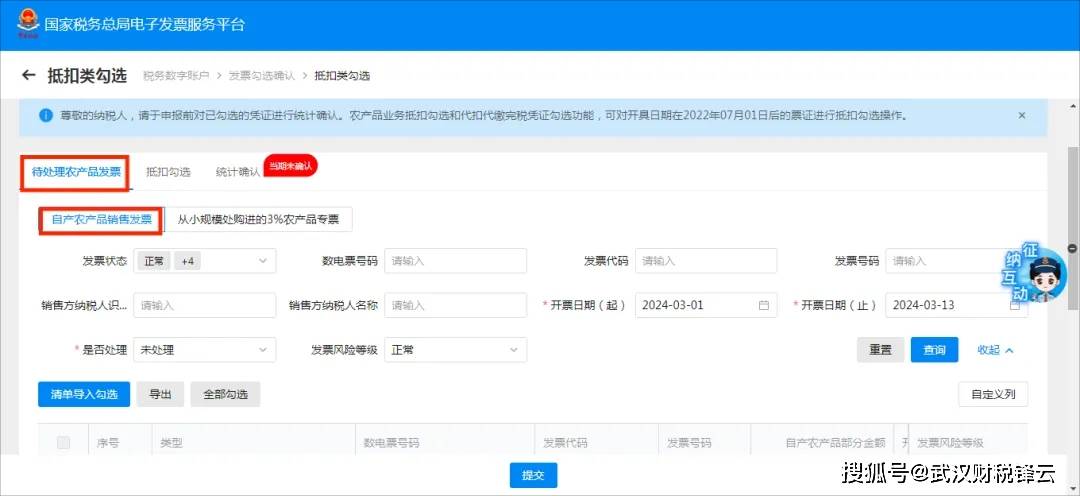Expand the 发票状态 dropdown
This screenshot has height=496, width=1080.
[264, 261]
